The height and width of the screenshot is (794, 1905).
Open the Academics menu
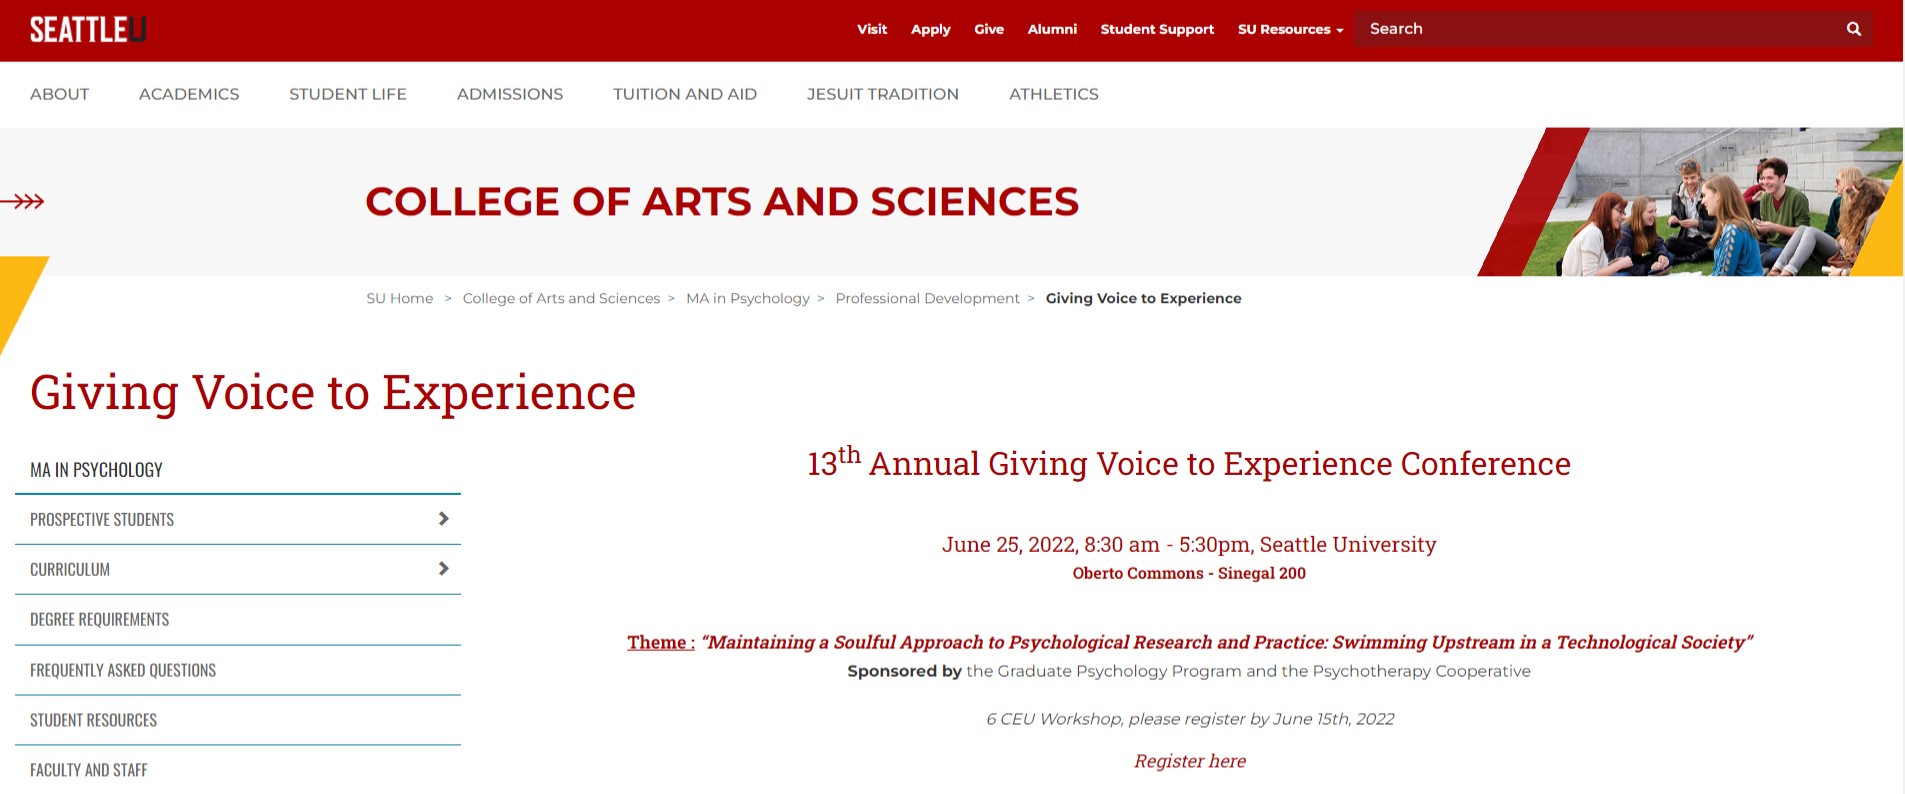[x=189, y=94]
